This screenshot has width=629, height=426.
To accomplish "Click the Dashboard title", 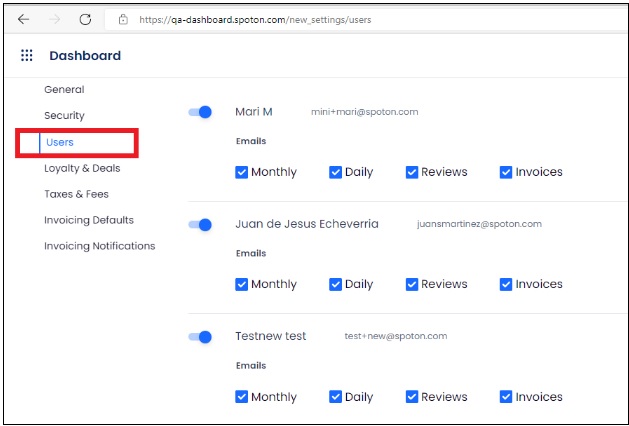I will pos(85,55).
